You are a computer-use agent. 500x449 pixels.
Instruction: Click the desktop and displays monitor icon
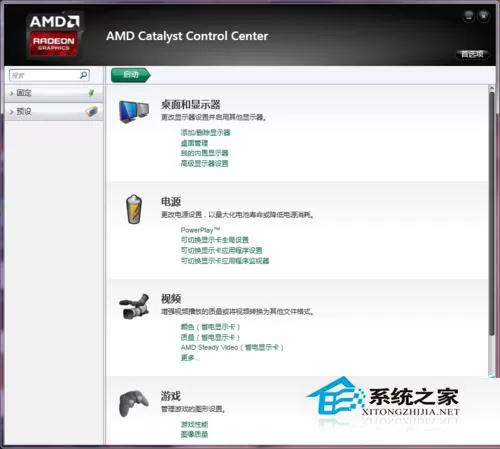click(x=134, y=111)
